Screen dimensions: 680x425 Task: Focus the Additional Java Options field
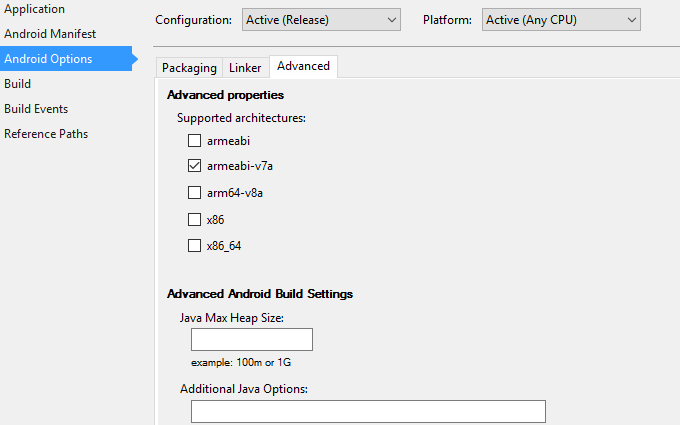coord(368,411)
